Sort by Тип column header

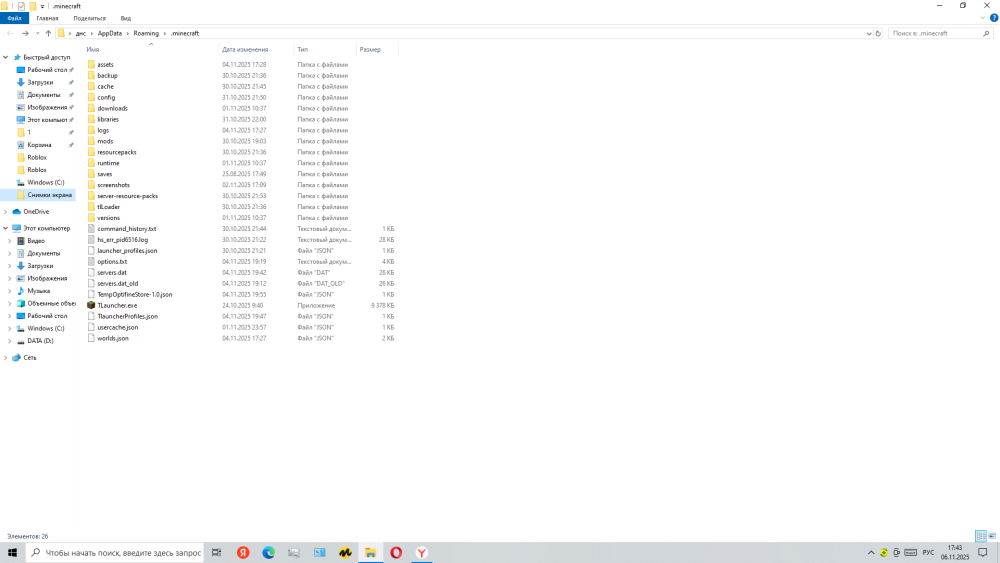coord(302,50)
